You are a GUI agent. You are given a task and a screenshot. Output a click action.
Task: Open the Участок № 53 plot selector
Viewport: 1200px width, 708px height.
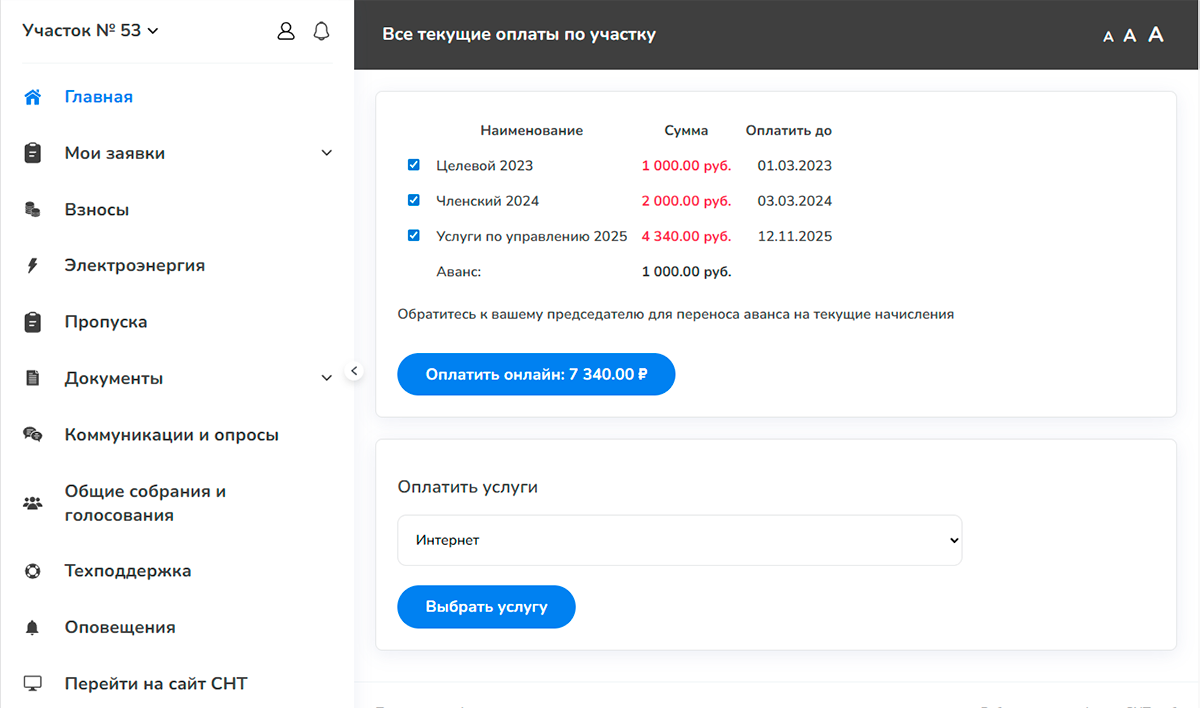point(90,30)
